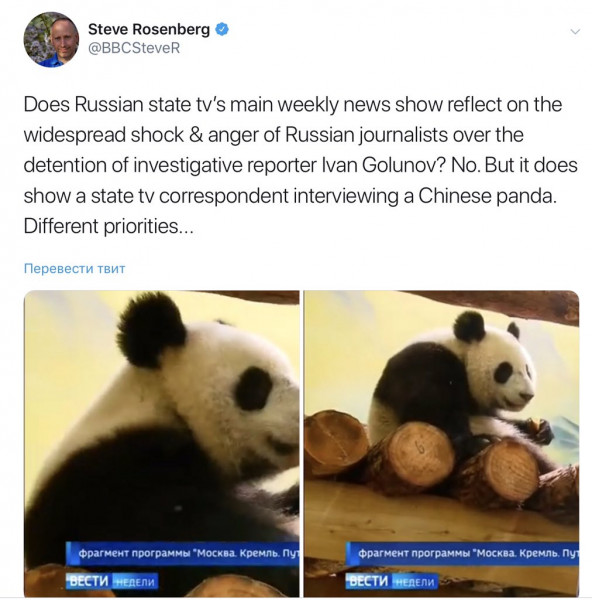Open the Steve Rosenberg display name
The height and width of the screenshot is (600, 592).
149,29
